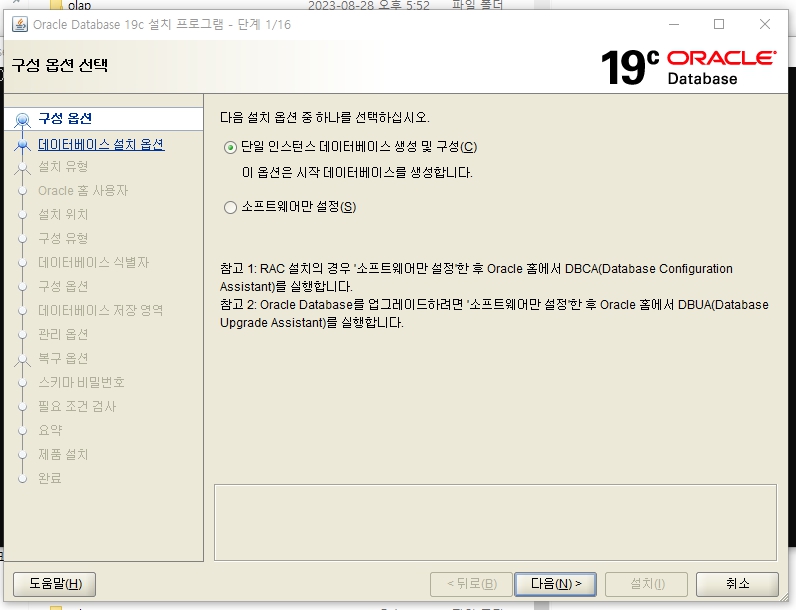
Task: Maximize the Oracle installer window
Action: coord(719,24)
